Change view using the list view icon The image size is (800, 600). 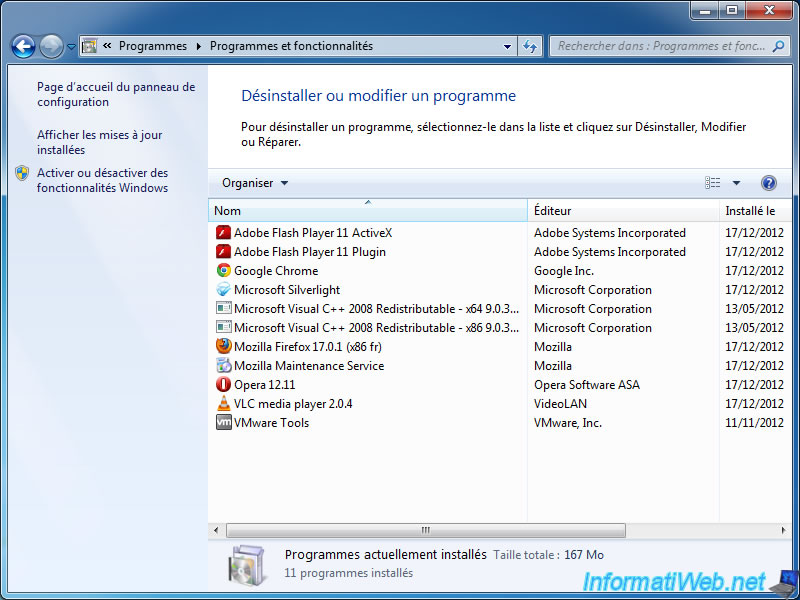point(712,183)
